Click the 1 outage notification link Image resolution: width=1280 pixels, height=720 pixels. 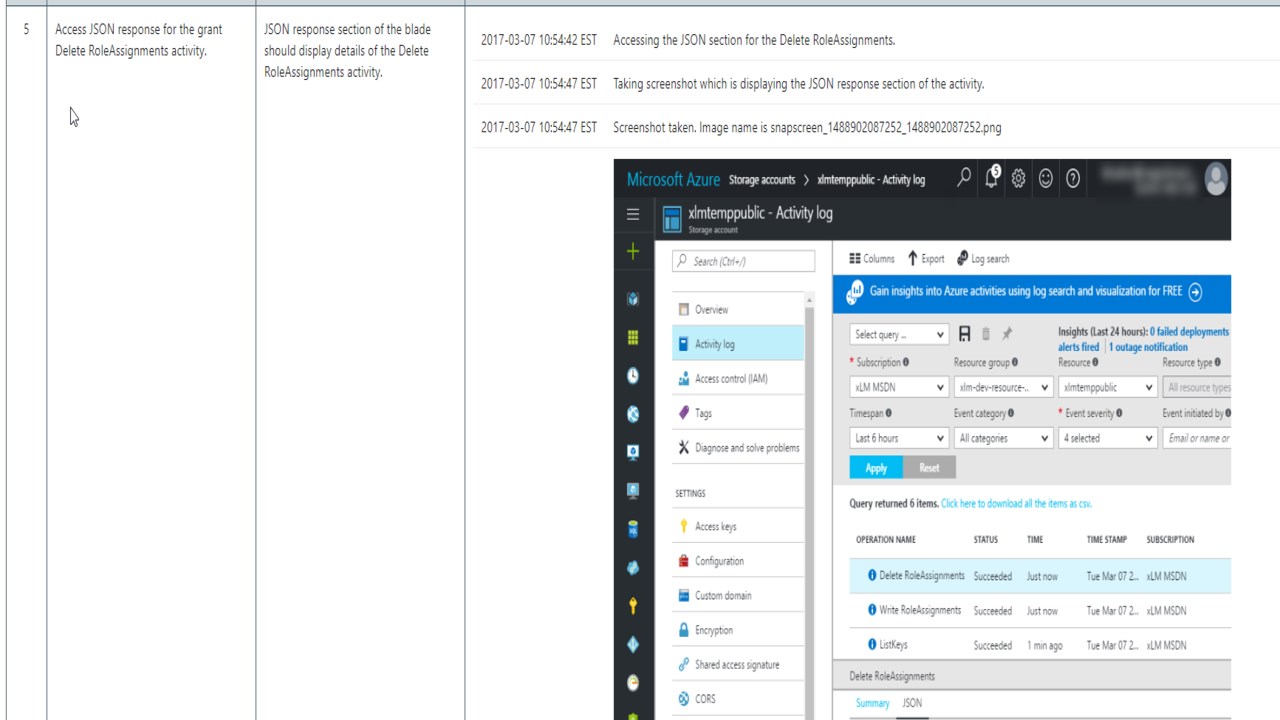coord(1148,347)
